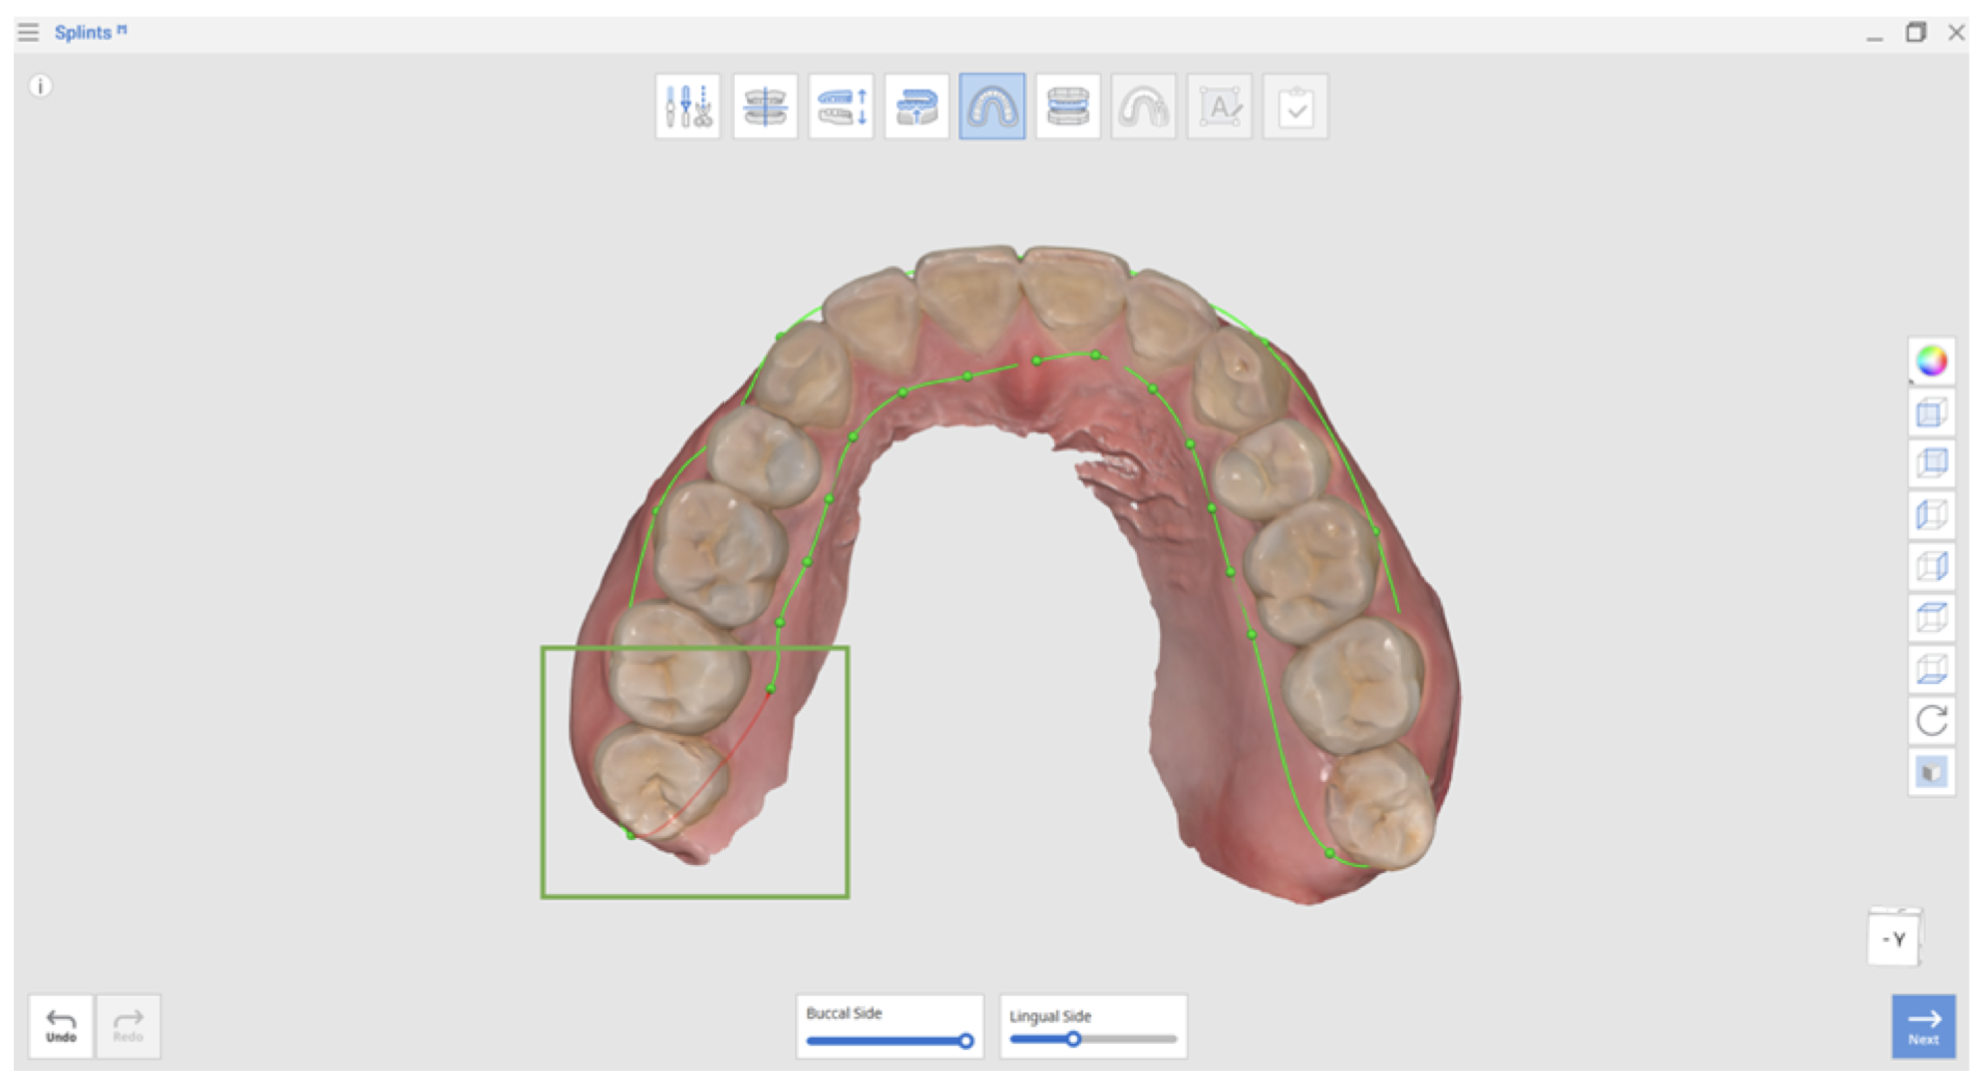Select the first workflow step icon with scissors
1982x1082 pixels.
pos(688,106)
